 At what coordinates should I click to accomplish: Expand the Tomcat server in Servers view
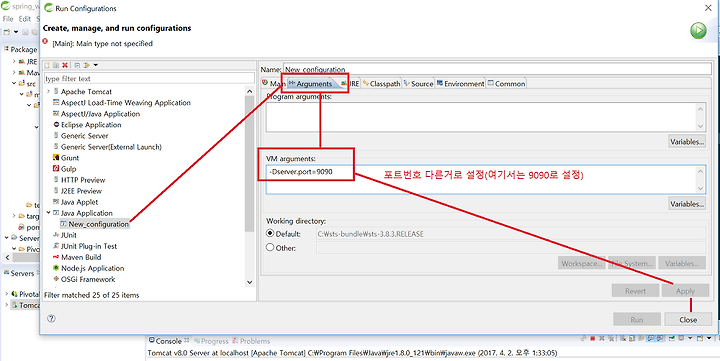7,305
